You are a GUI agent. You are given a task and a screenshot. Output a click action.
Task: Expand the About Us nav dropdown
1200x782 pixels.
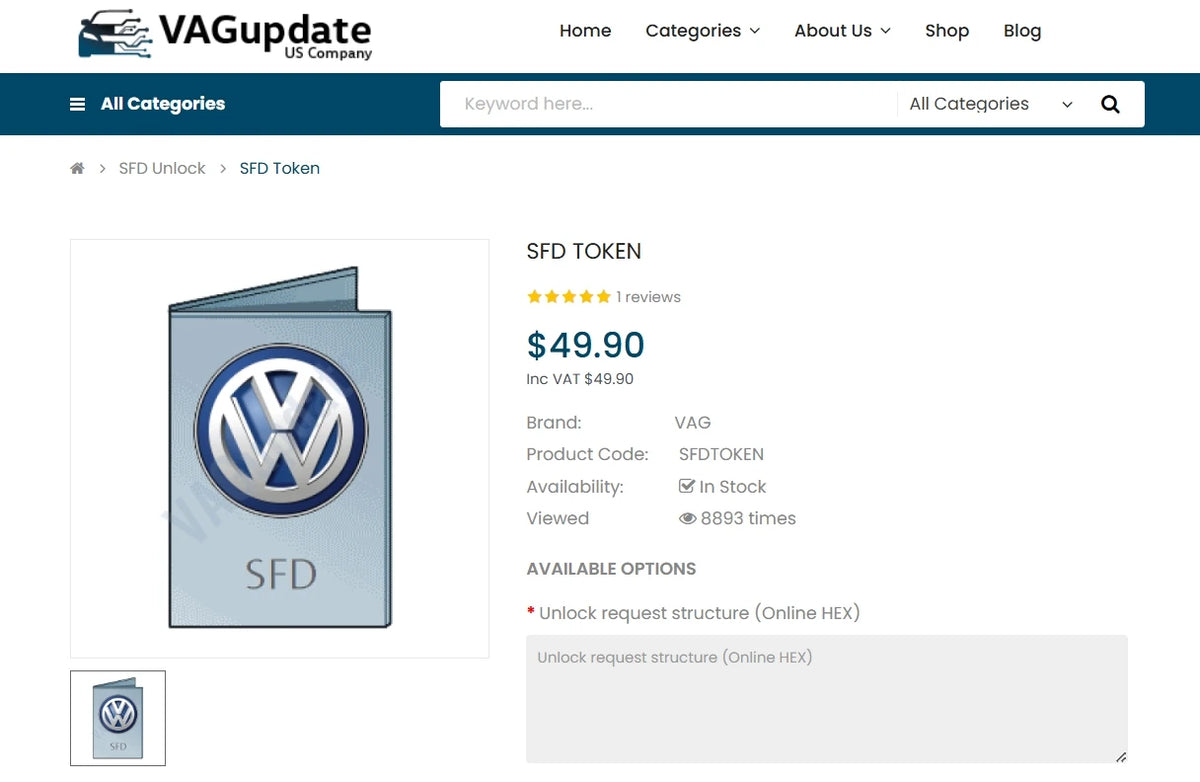coord(843,31)
